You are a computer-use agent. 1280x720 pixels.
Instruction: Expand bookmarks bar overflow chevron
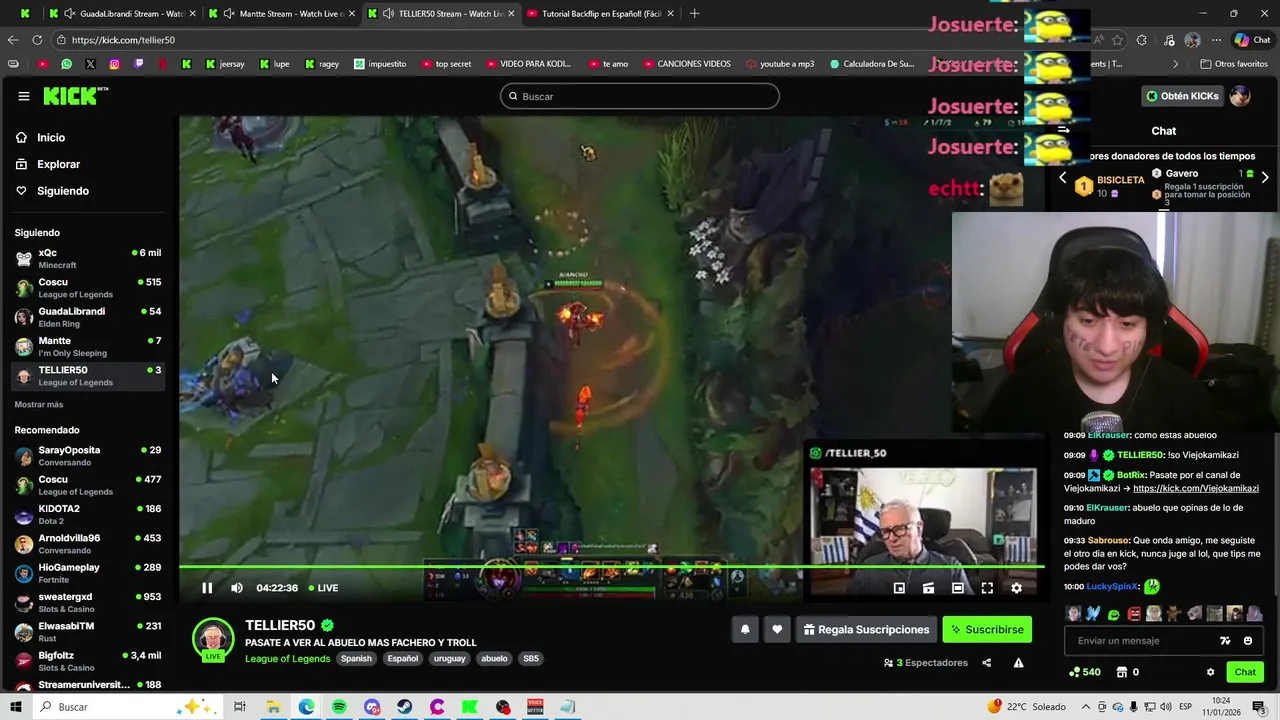tap(1176, 64)
